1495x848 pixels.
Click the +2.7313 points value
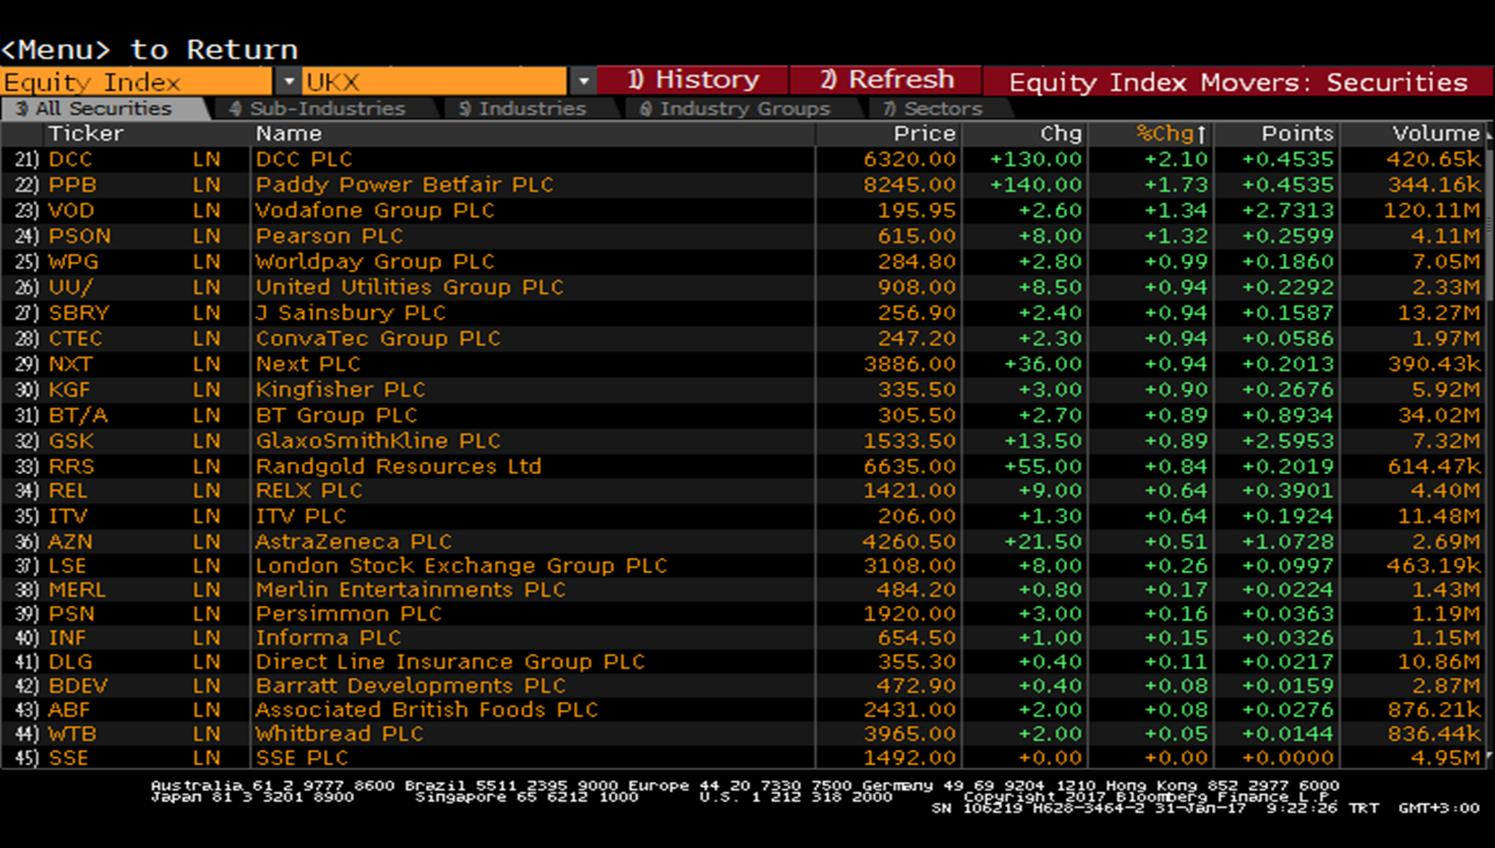pyautogui.click(x=1288, y=210)
